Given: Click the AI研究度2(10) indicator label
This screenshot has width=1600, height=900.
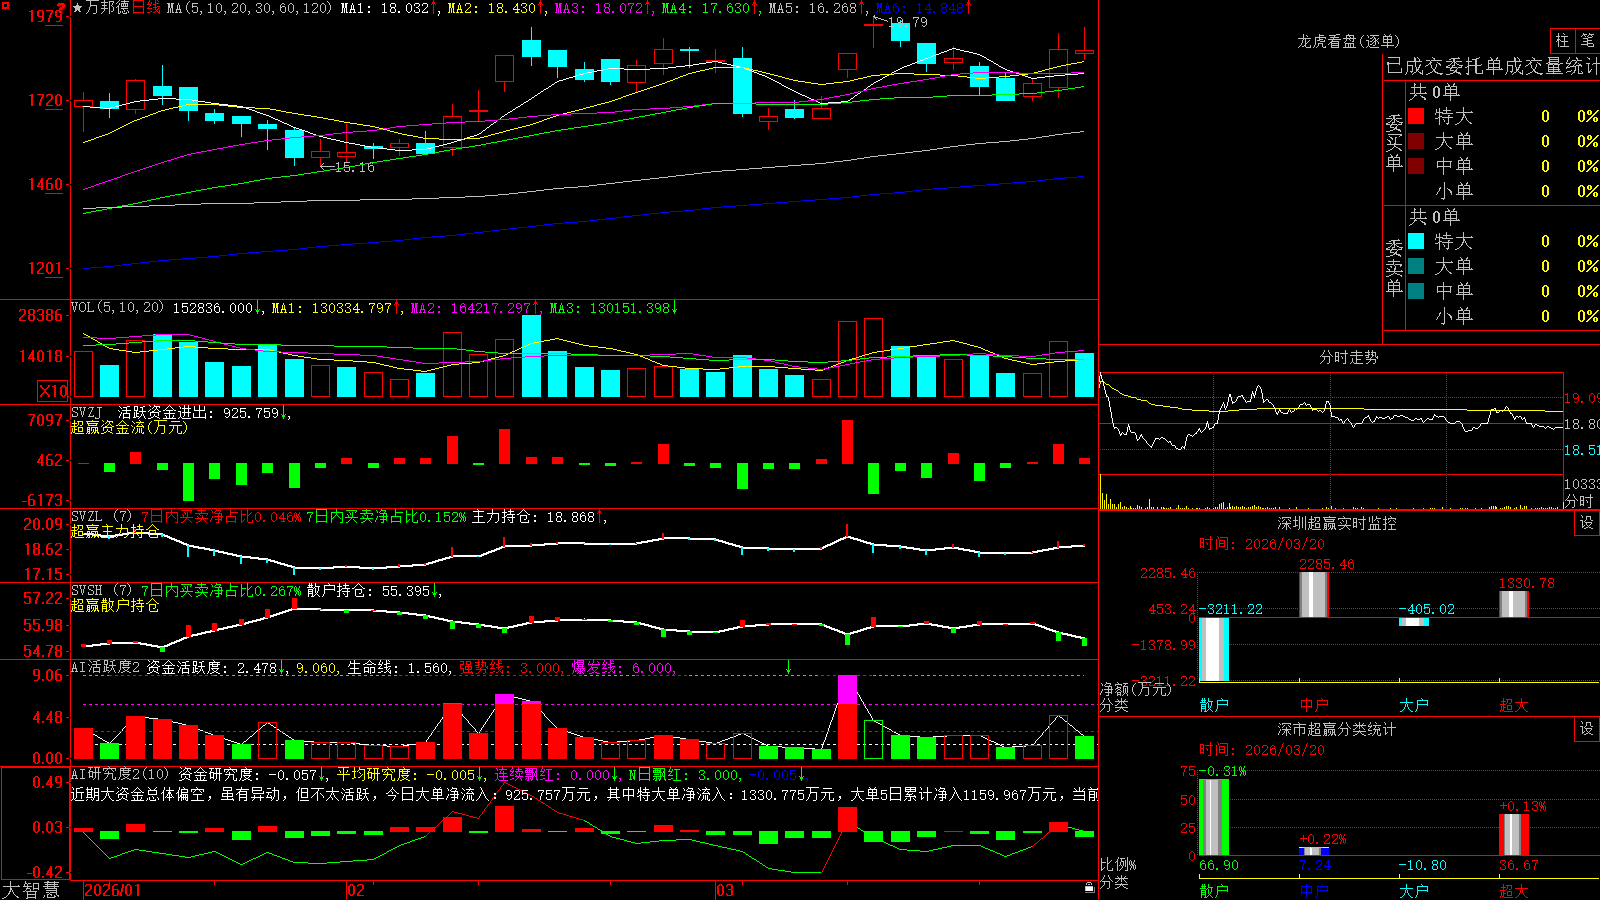Looking at the screenshot, I should [120, 774].
